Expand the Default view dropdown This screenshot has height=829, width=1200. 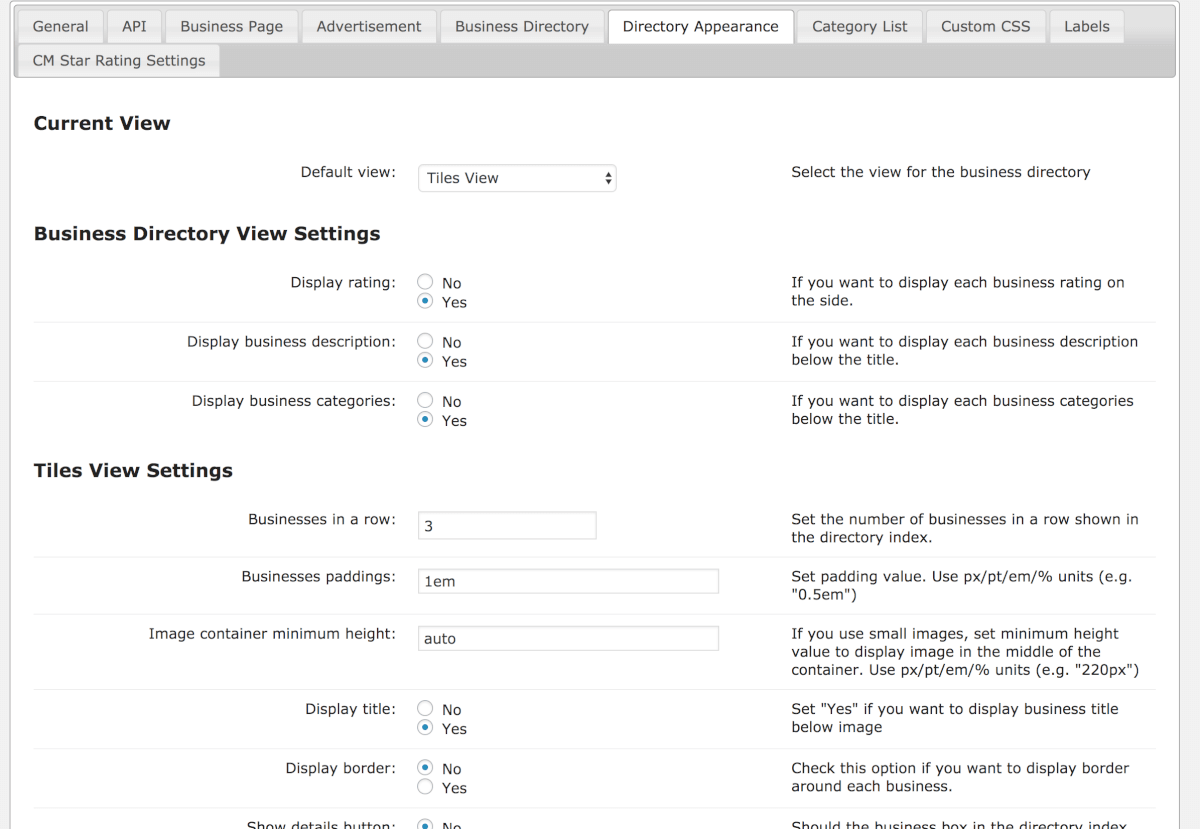pyautogui.click(x=516, y=178)
